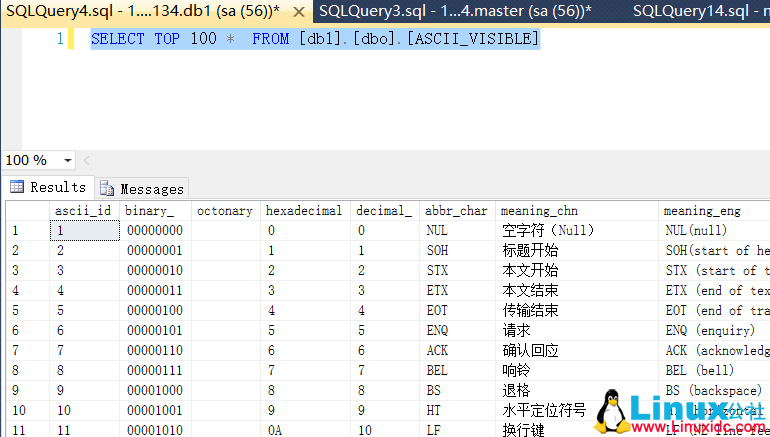Click the ascii_id cell in row 1
This screenshot has width=770, height=437.
tap(84, 230)
